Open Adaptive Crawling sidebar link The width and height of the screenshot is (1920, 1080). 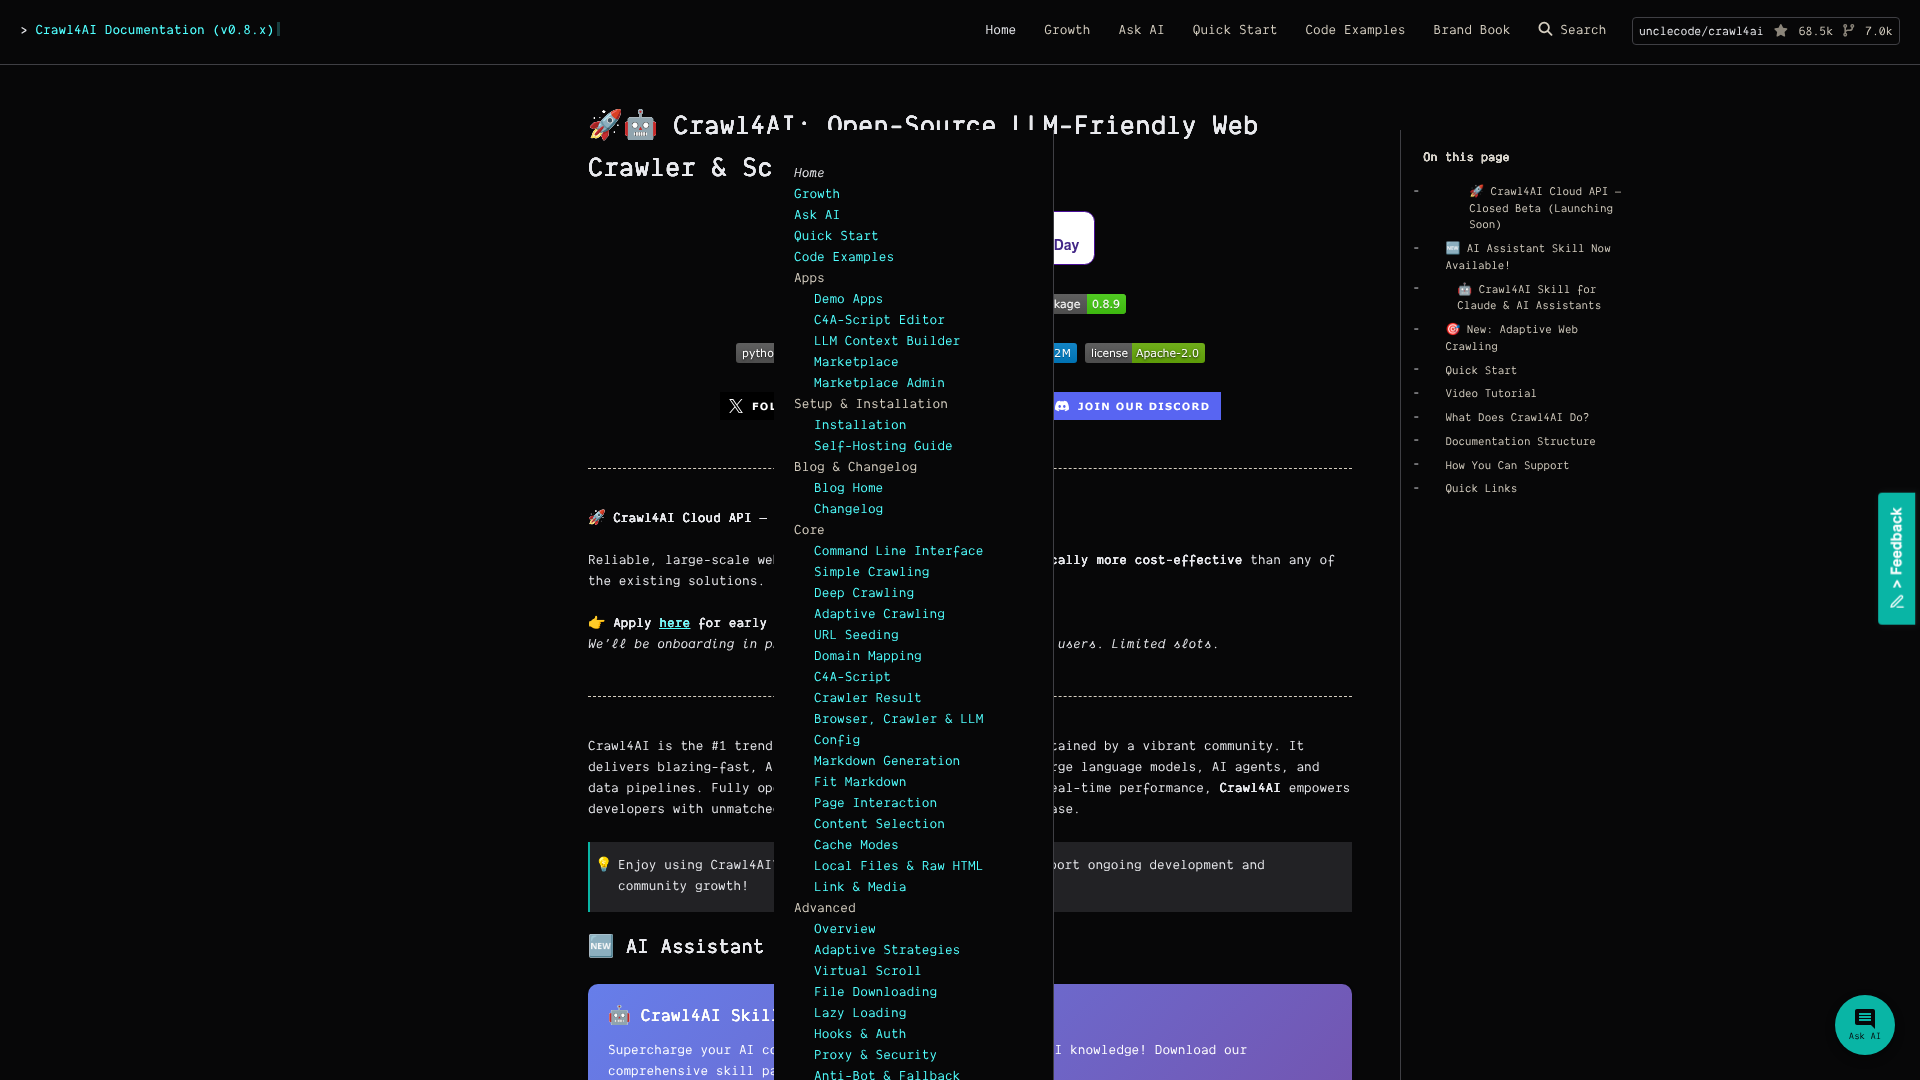click(x=879, y=614)
